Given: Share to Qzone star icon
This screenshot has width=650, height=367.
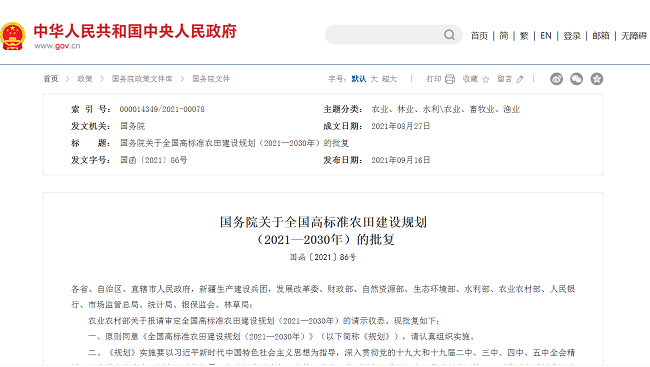Looking at the screenshot, I should (597, 79).
